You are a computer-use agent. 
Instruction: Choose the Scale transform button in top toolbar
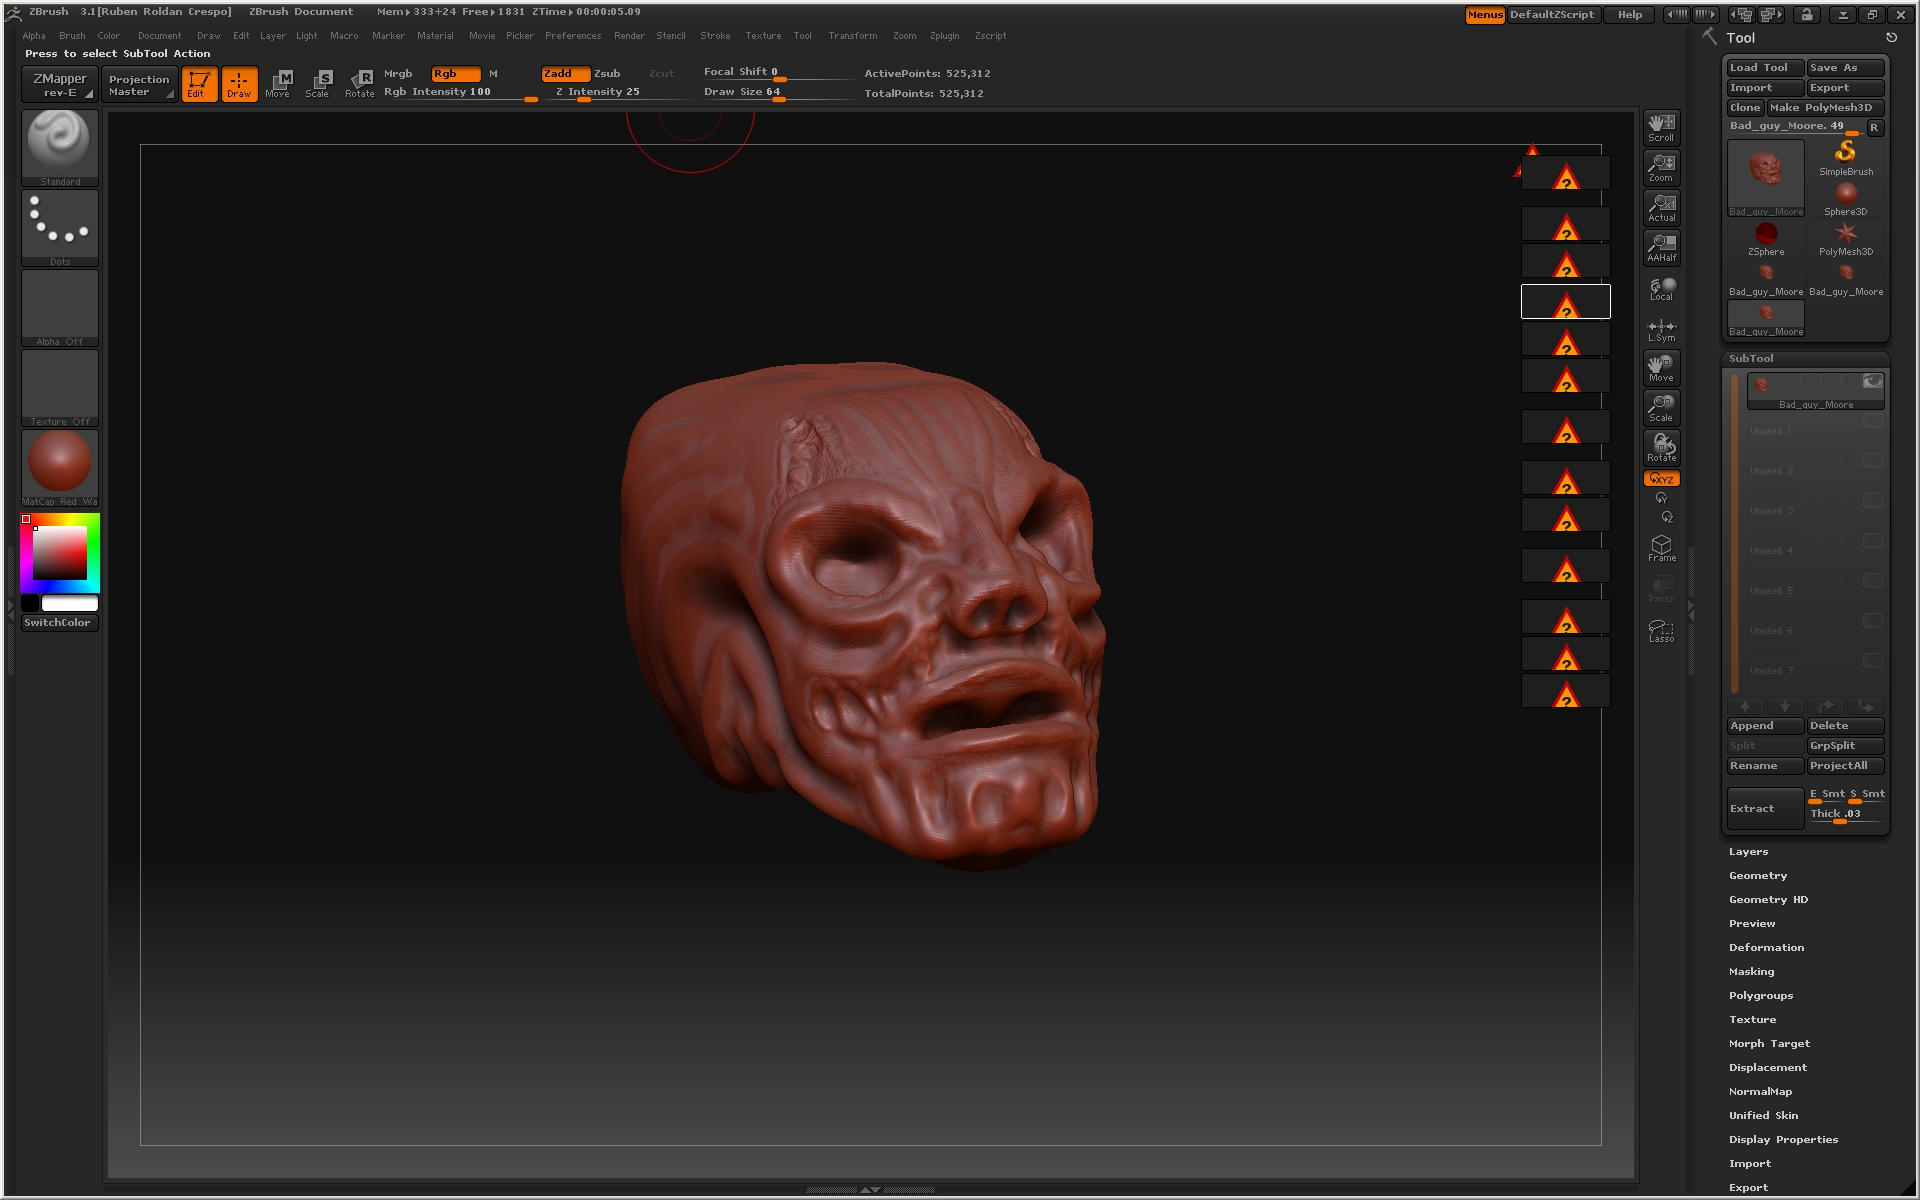318,84
